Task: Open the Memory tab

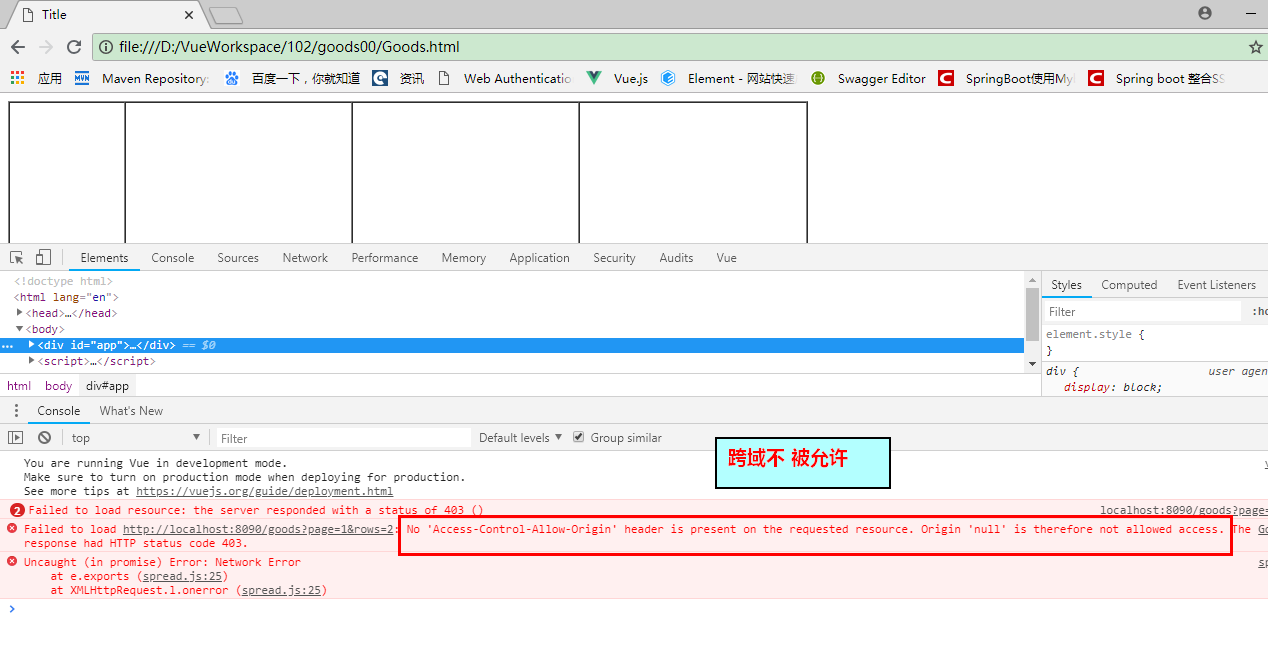Action: coord(464,257)
